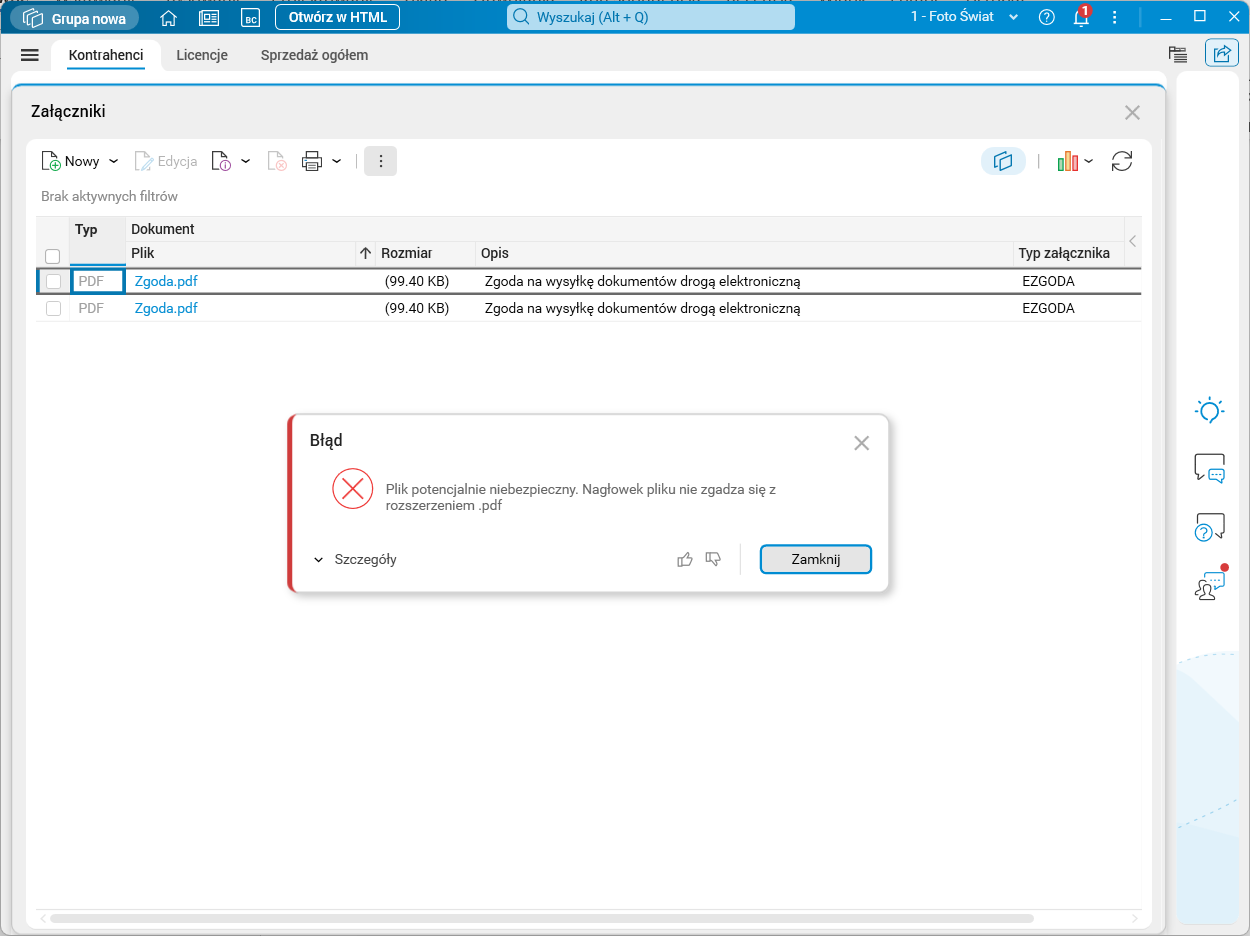1250x936 pixels.
Task: Open the help chat sidebar icon
Action: point(1210,527)
